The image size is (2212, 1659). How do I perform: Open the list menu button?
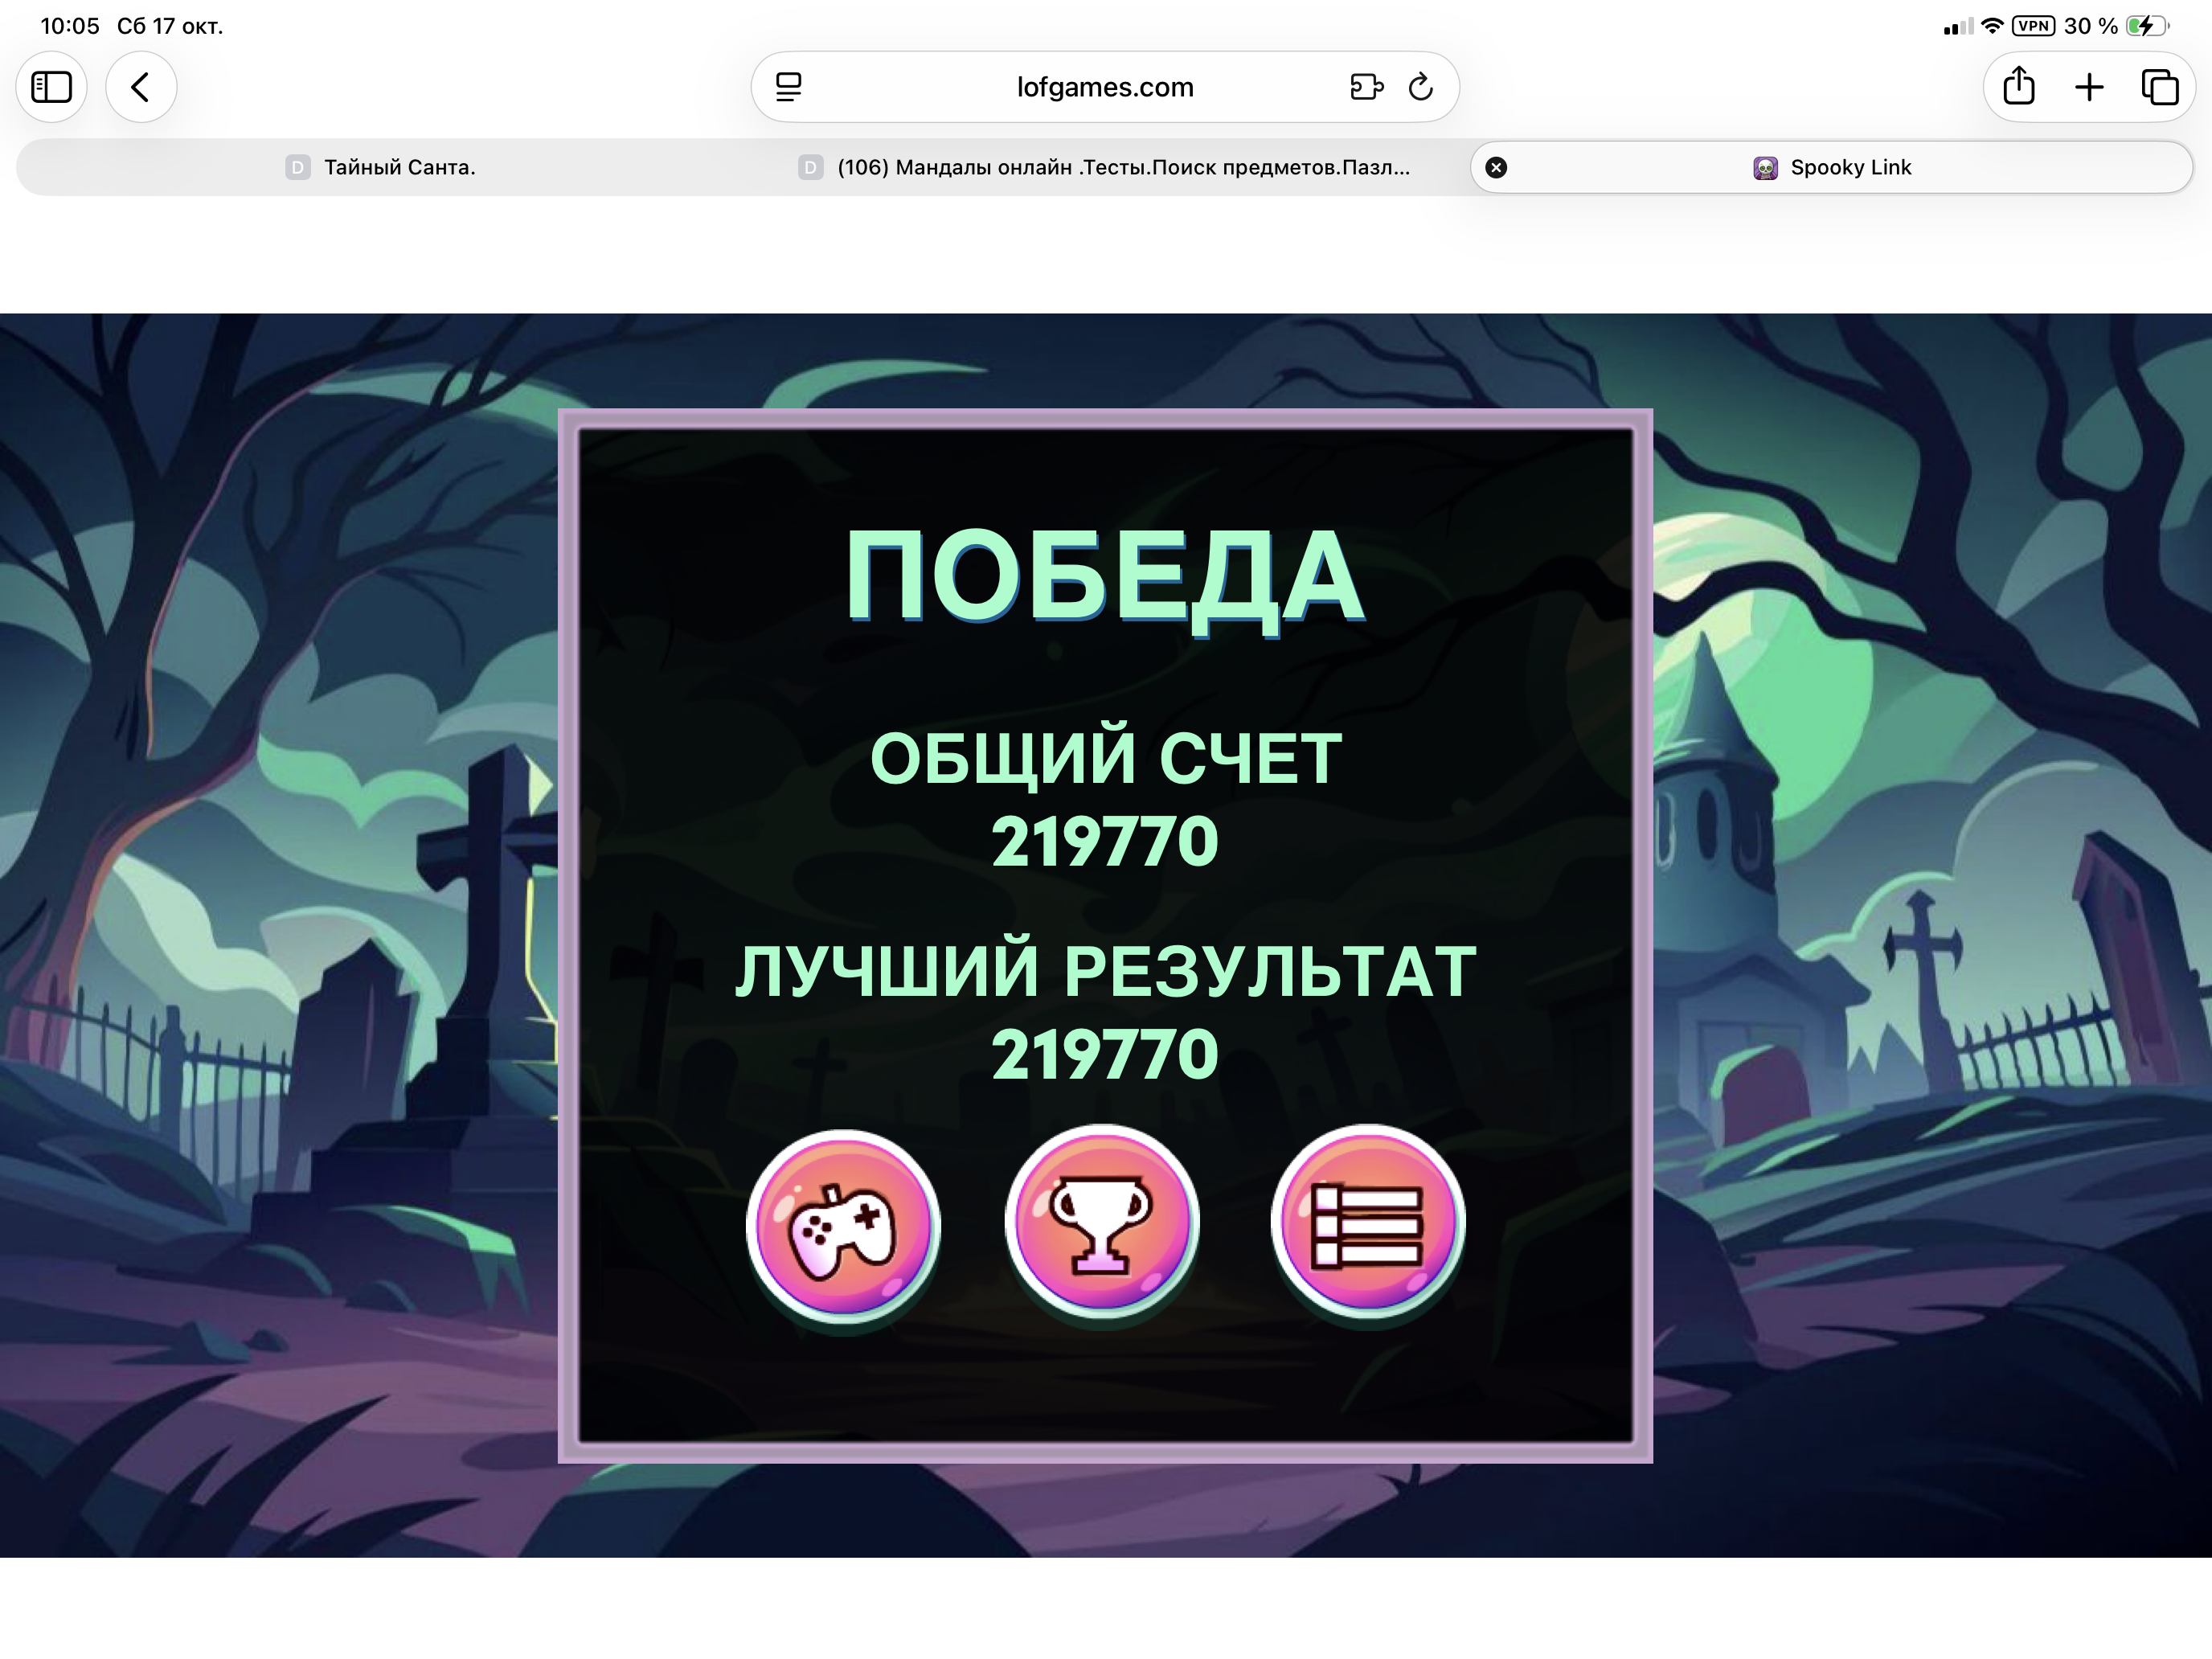[x=1368, y=1222]
